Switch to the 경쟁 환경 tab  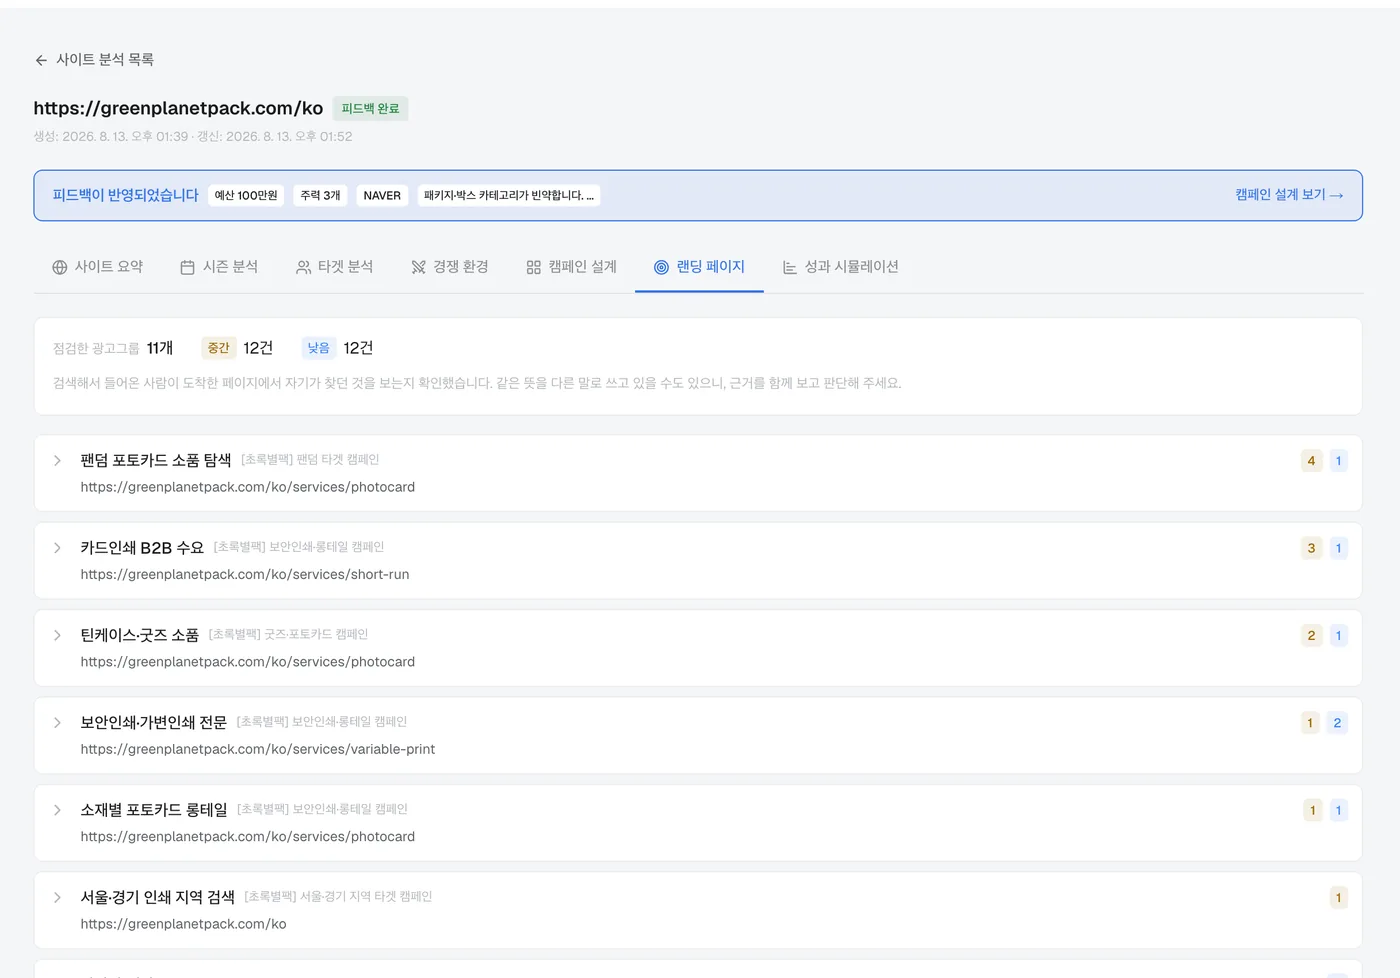tap(450, 267)
